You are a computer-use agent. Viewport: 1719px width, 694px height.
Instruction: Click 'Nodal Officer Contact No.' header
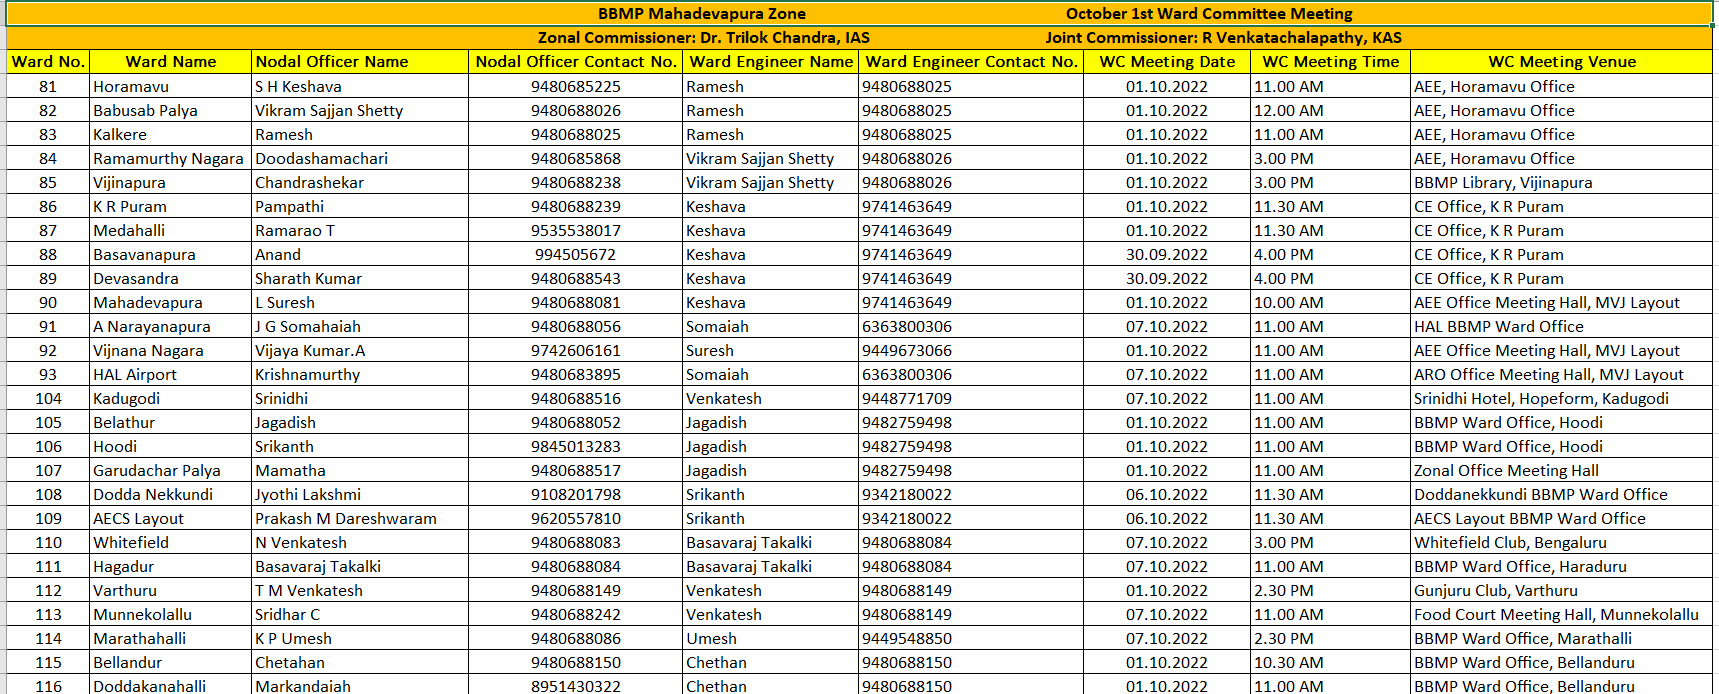(576, 62)
